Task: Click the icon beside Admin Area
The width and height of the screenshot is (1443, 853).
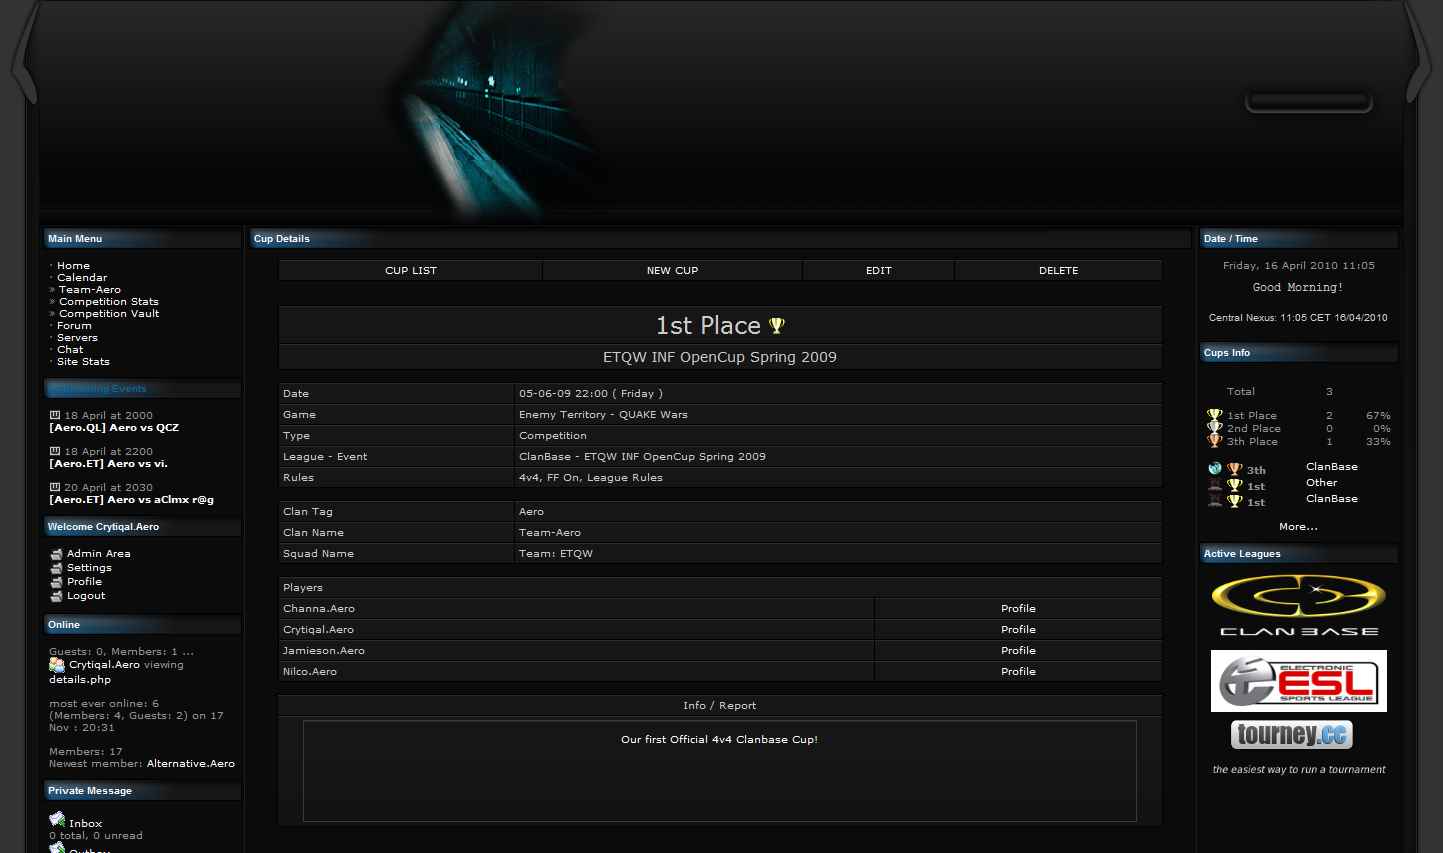Action: click(x=56, y=554)
